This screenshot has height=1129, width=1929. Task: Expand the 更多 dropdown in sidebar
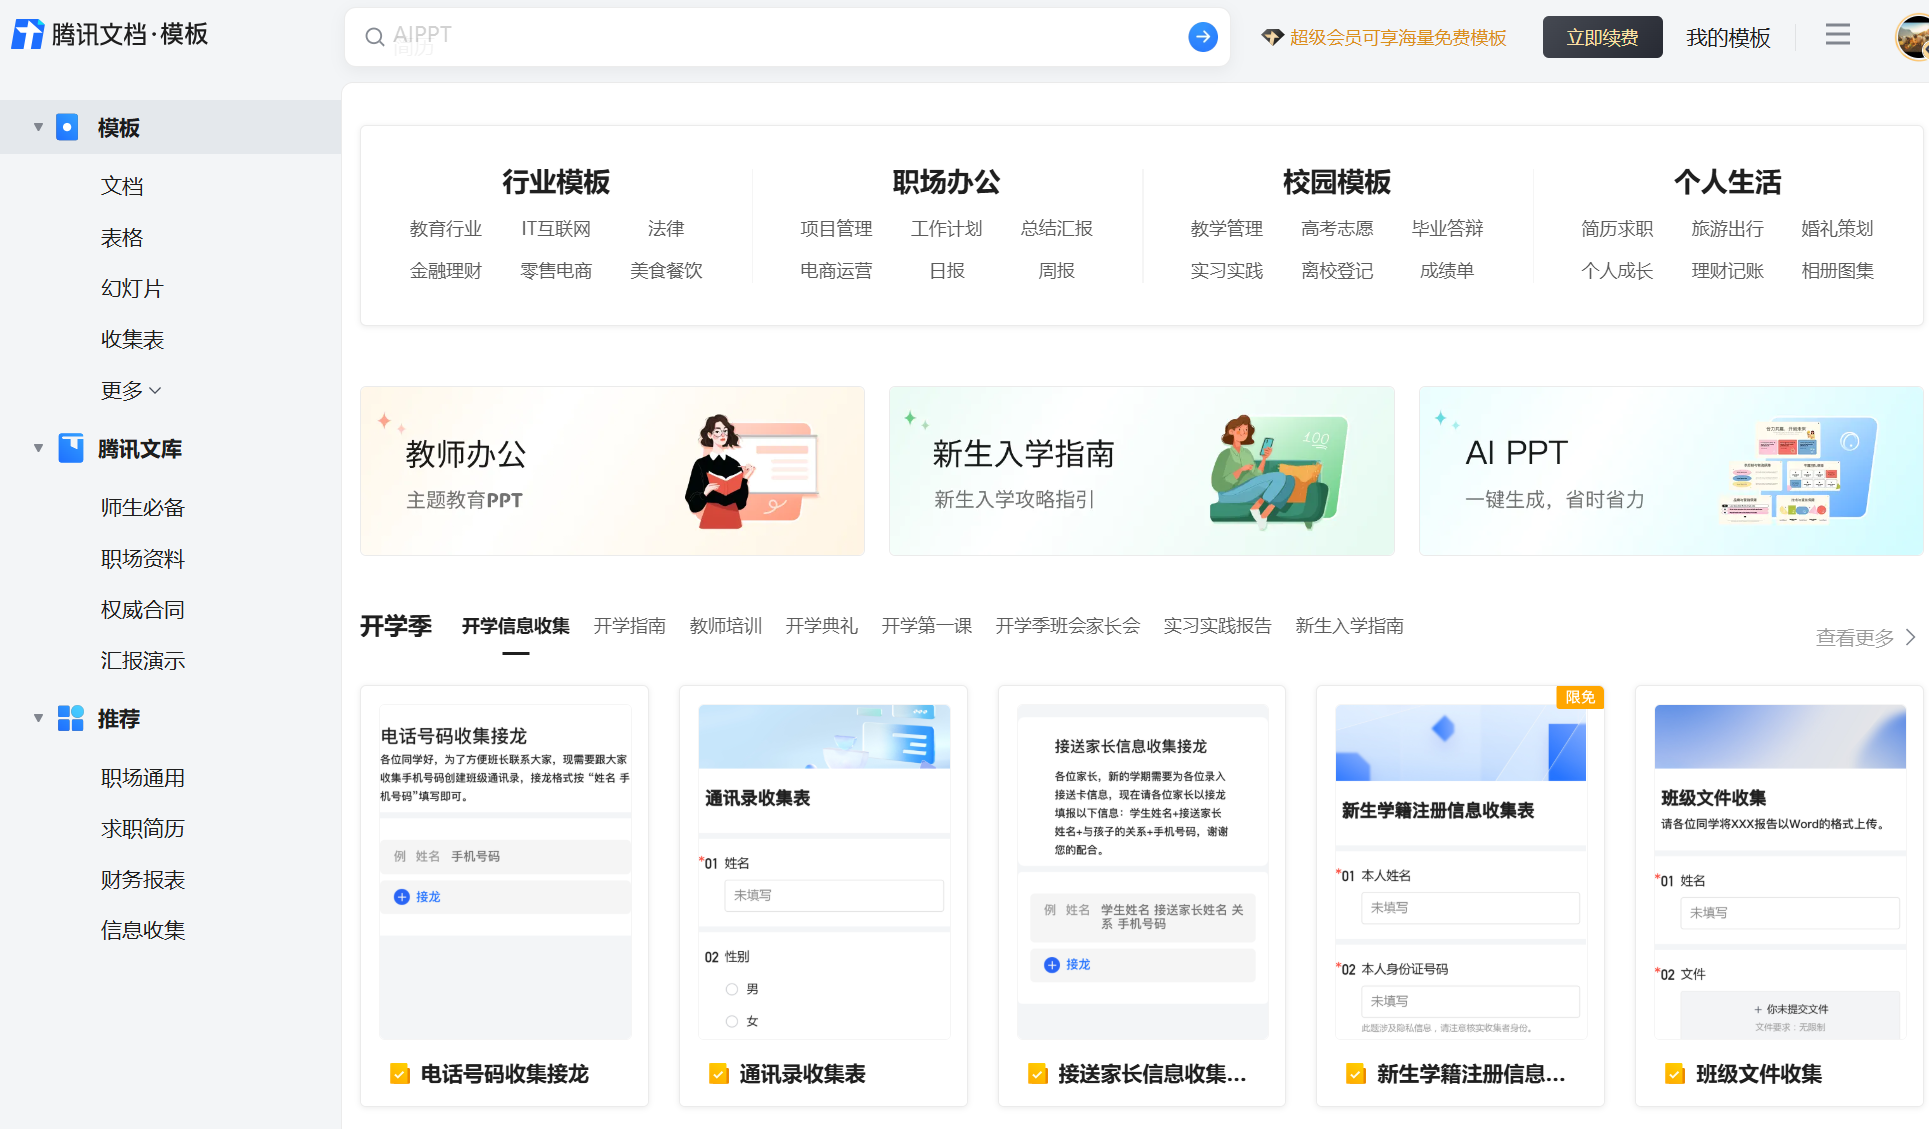131,390
